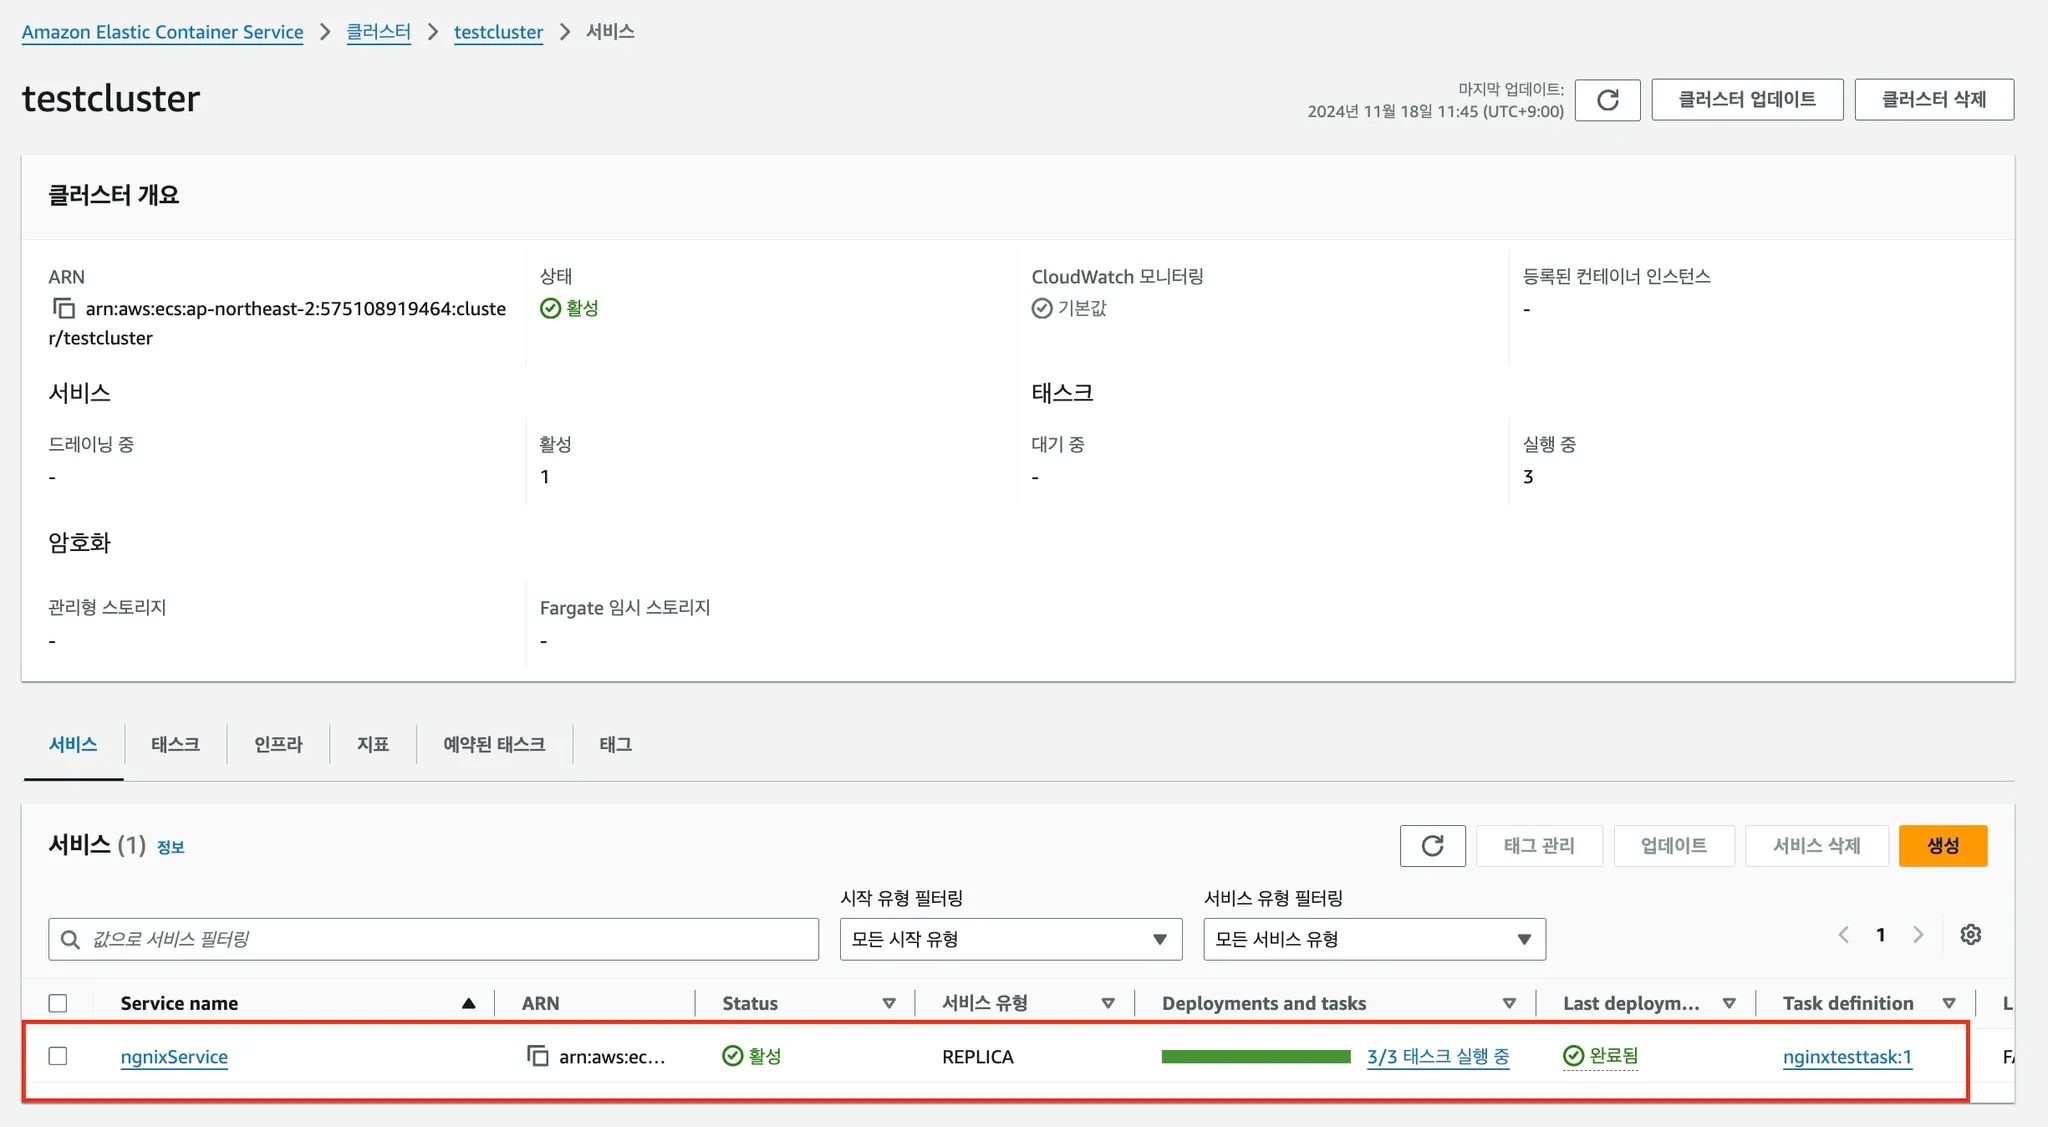
Task: Click the 서비스 삭제 button
Action: (1816, 846)
